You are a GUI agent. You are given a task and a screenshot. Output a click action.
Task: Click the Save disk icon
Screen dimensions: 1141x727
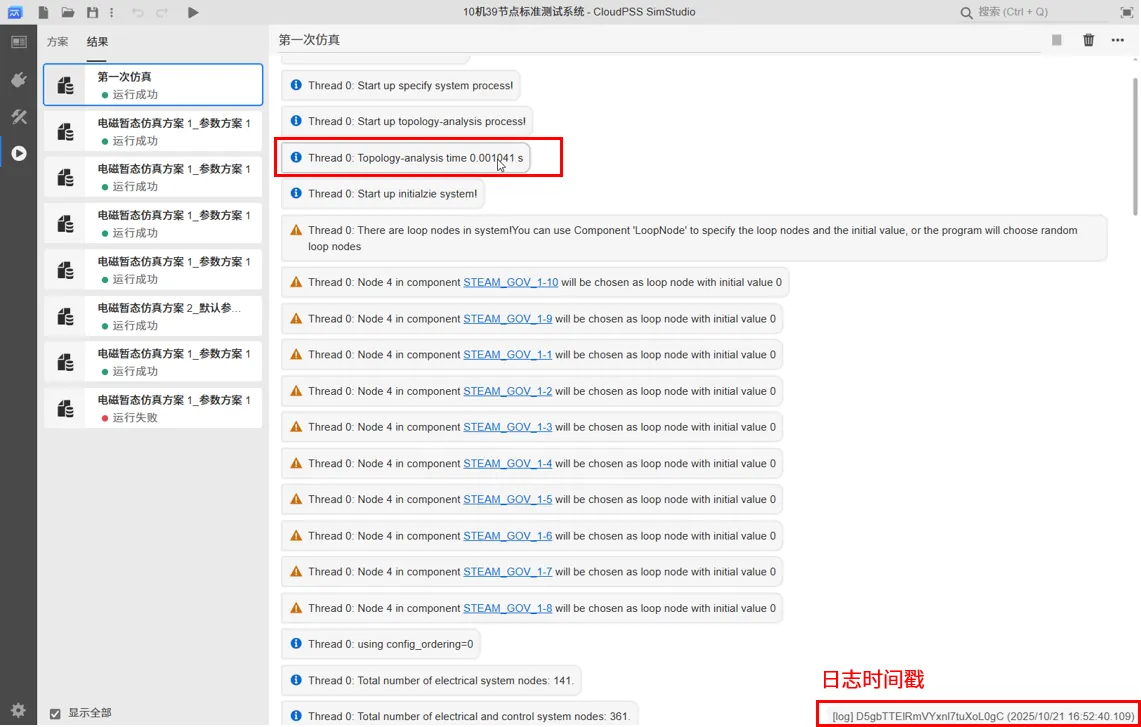[x=92, y=12]
